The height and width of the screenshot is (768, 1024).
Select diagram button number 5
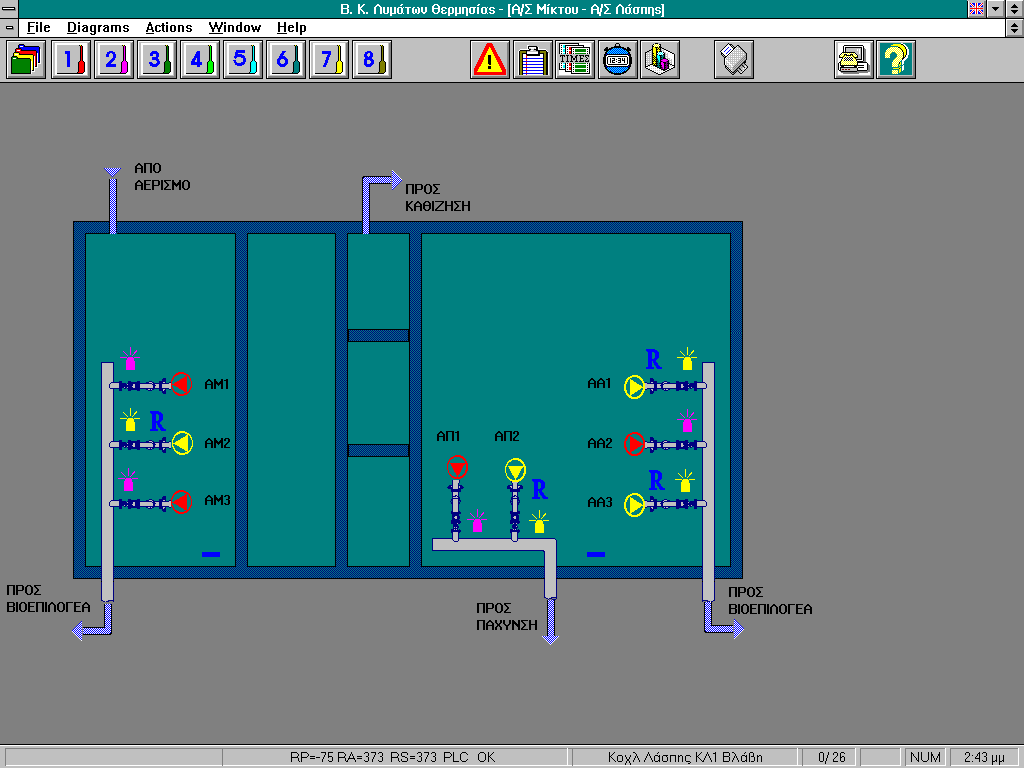pos(241,60)
